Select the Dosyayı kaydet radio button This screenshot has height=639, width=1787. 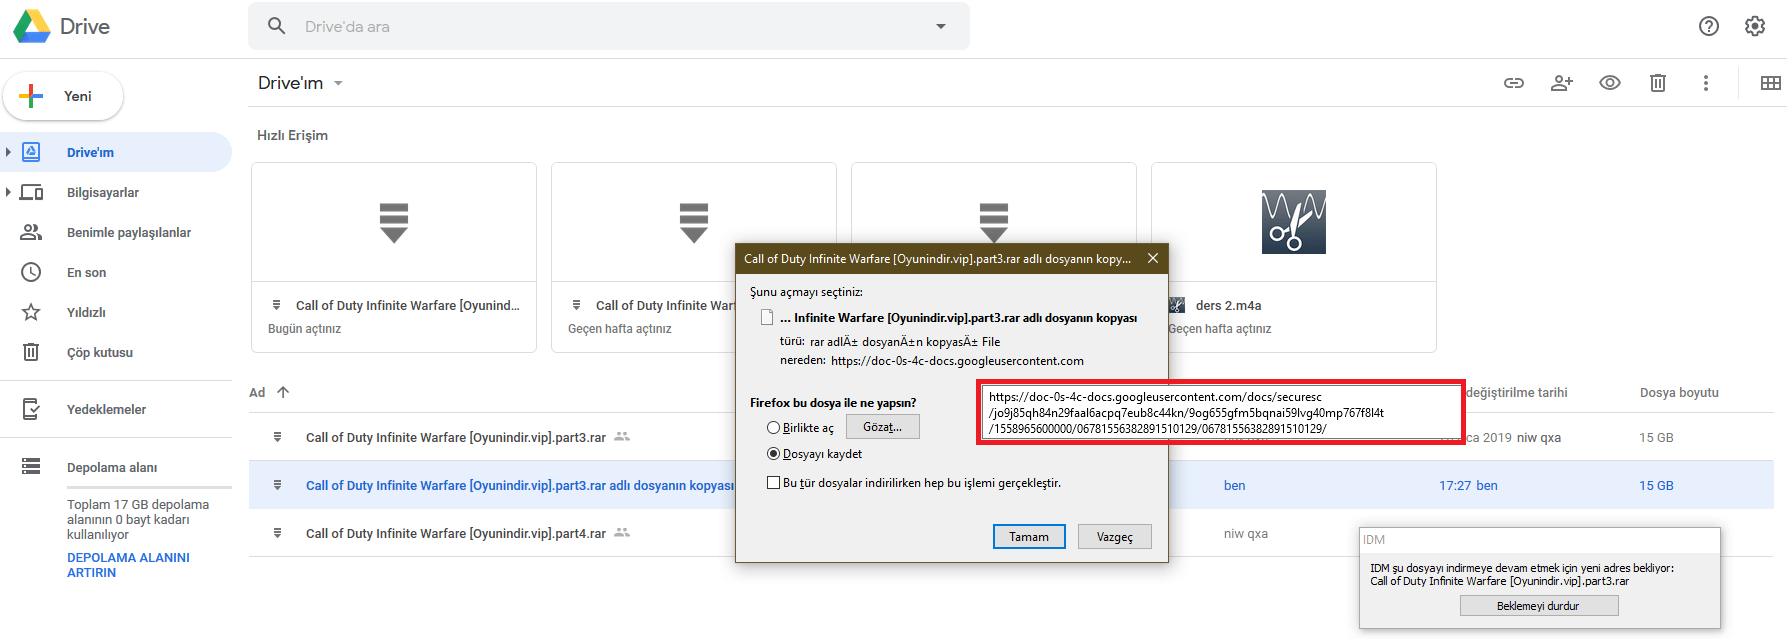[x=773, y=454]
